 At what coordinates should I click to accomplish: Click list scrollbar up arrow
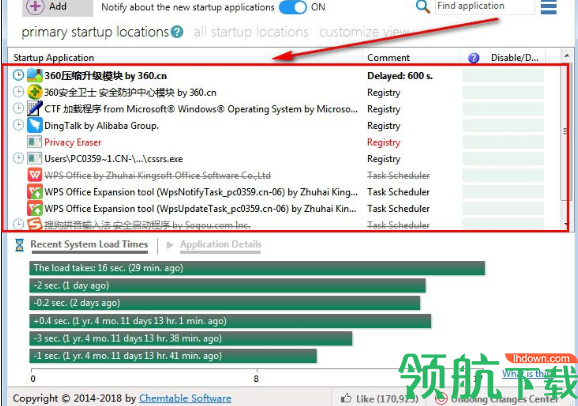tap(566, 56)
